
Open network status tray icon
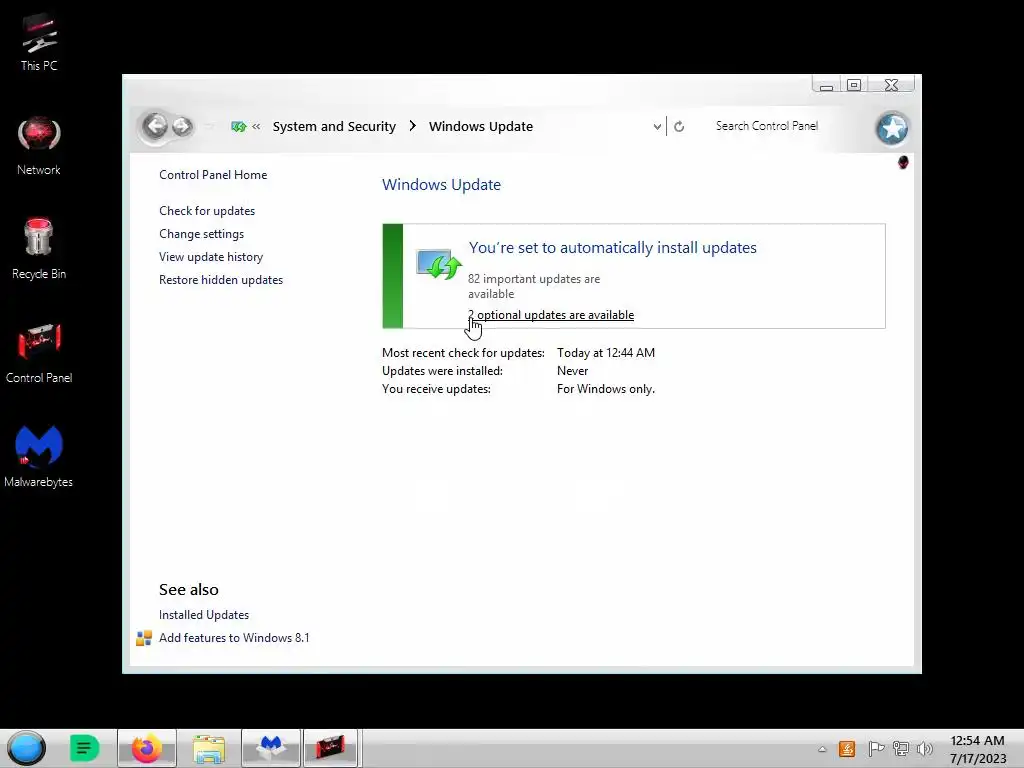pos(901,749)
